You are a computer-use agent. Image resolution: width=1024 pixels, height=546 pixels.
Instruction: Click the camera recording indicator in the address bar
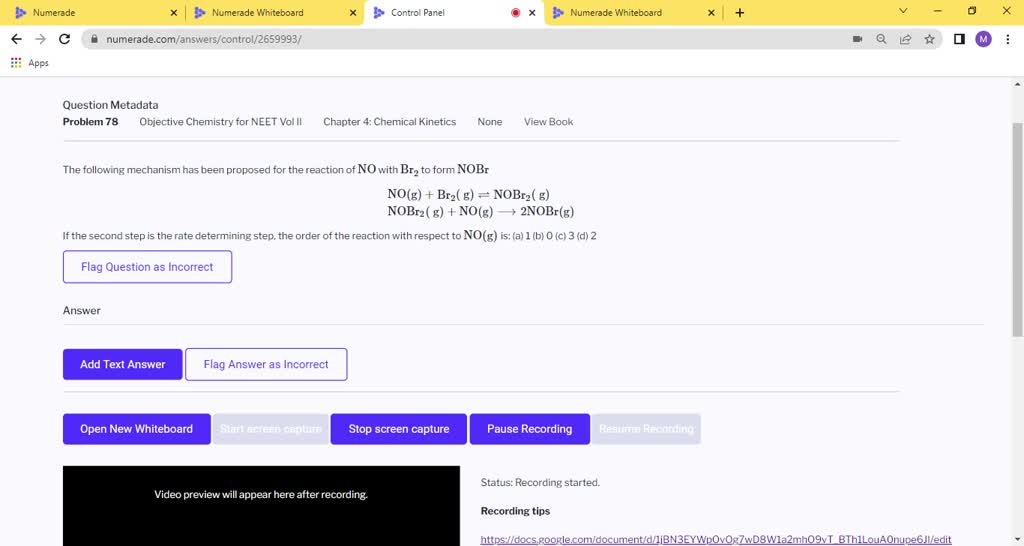(857, 39)
